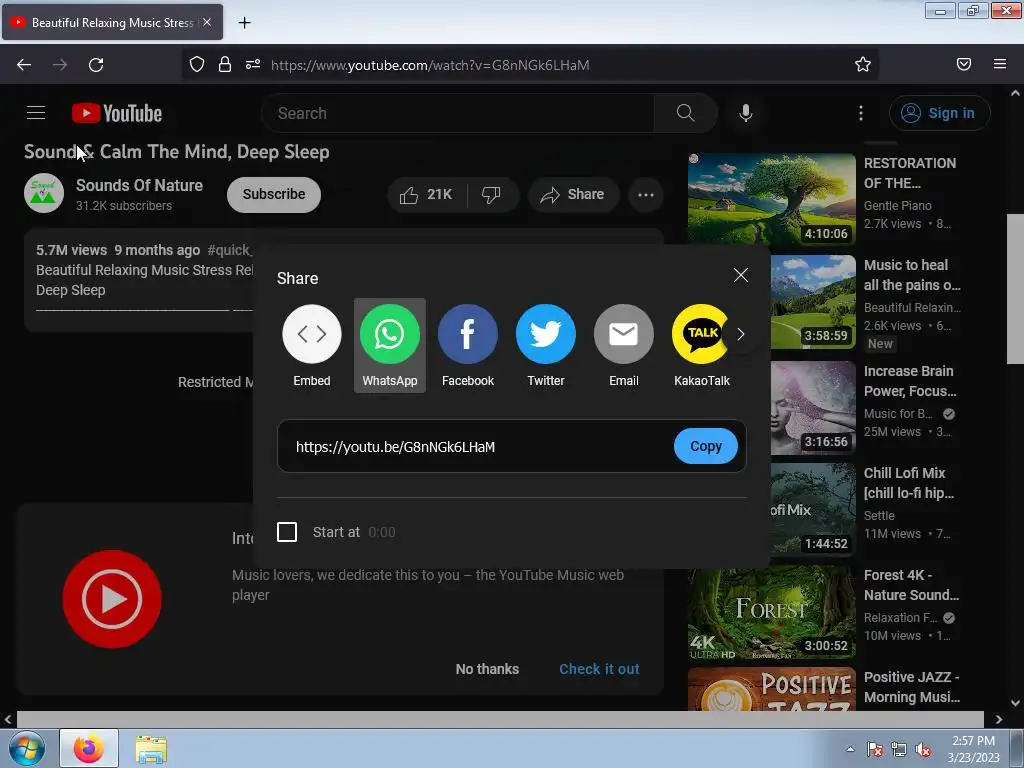Subscribe to Sounds Of Nature
Image resolution: width=1024 pixels, height=768 pixels.
pos(274,194)
